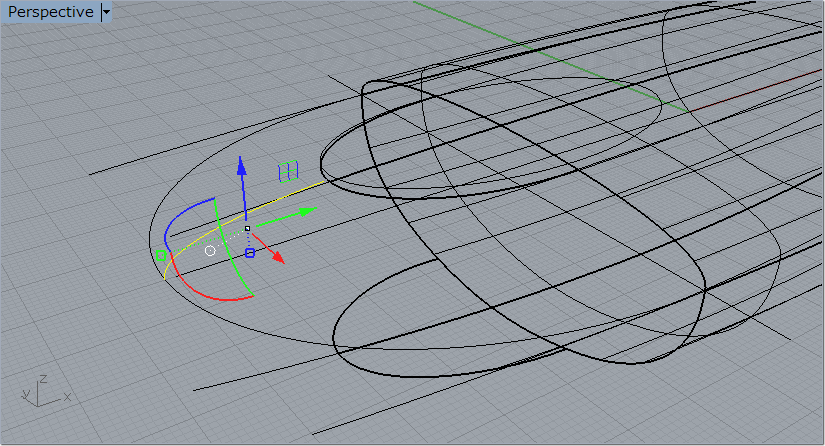Screen dimensions: 825x446
Task: Open the gumball menu white circle
Action: click(210, 251)
